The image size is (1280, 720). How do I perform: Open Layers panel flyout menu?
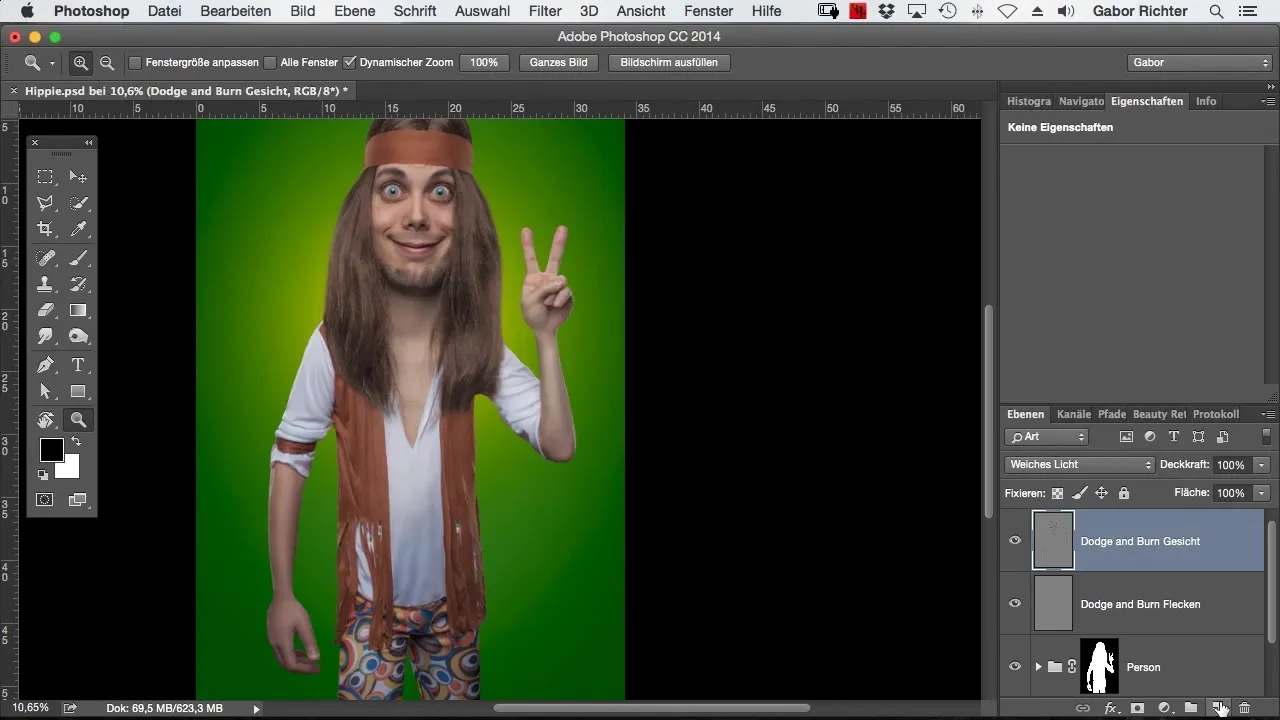click(x=1268, y=414)
